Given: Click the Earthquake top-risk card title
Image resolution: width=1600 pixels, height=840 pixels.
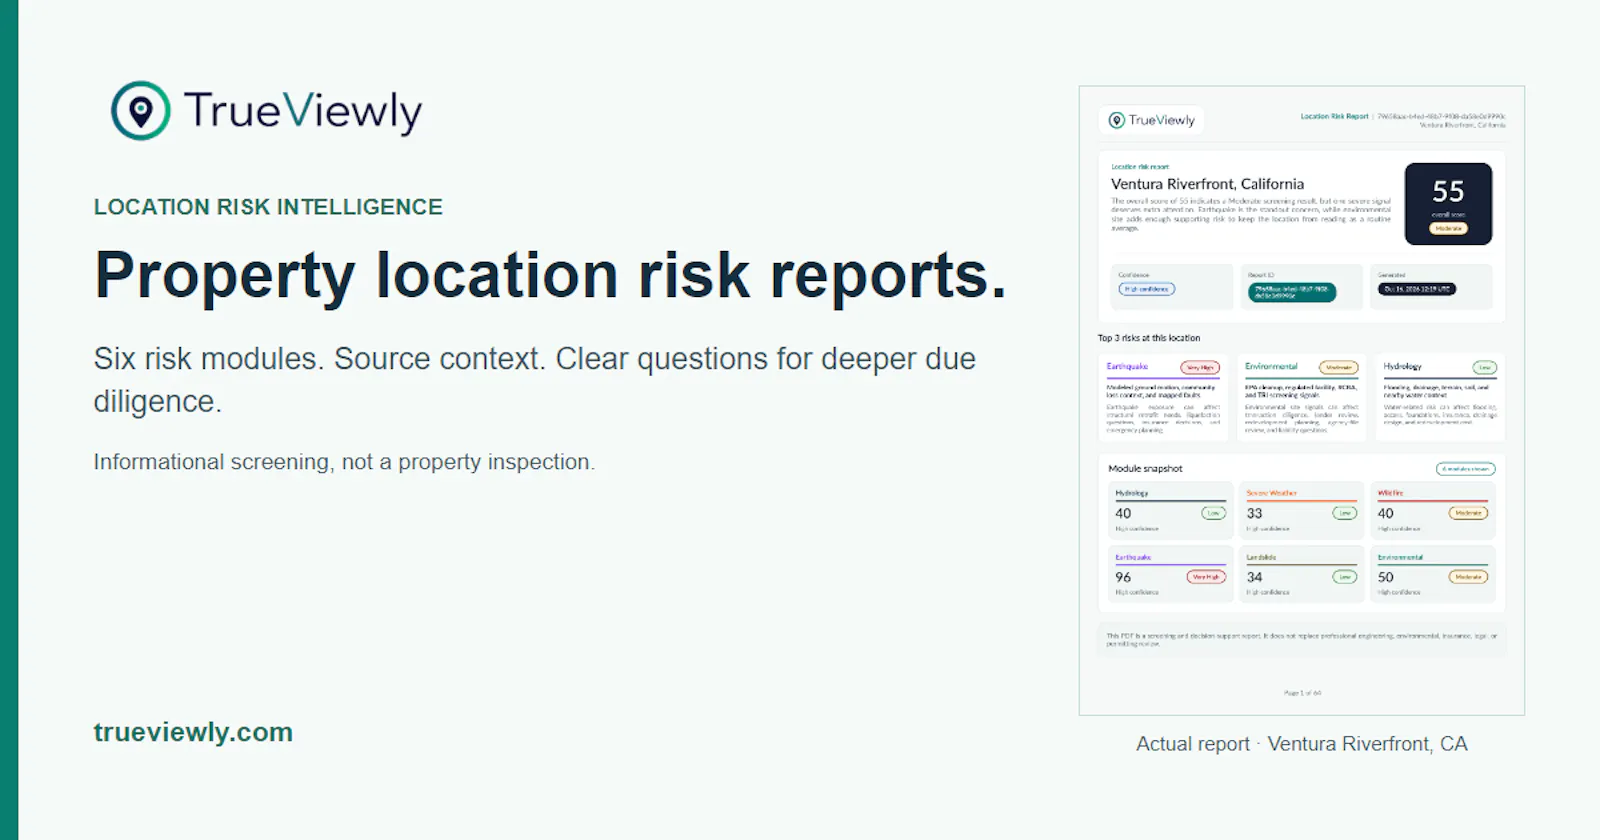Looking at the screenshot, I should [x=1127, y=367].
